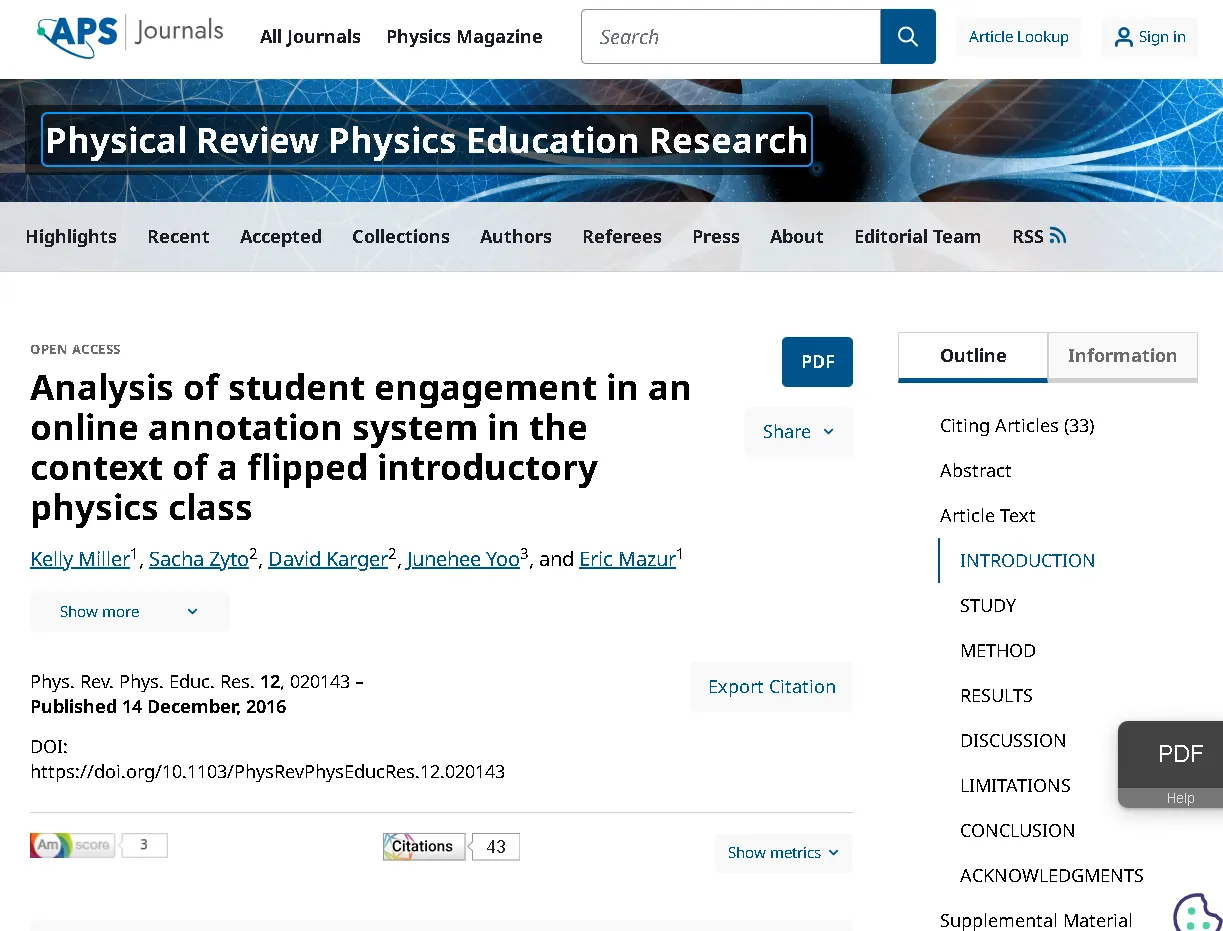This screenshot has width=1223, height=931.
Task: Click the blue PDF download button
Action: click(x=817, y=362)
